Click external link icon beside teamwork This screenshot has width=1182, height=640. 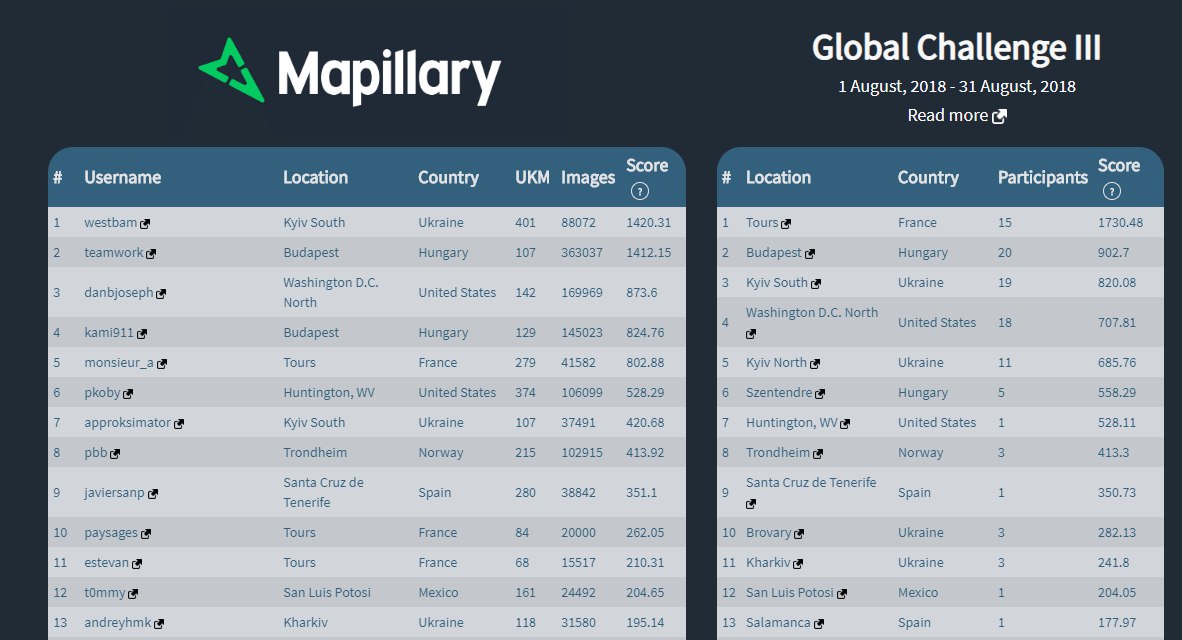(x=151, y=254)
